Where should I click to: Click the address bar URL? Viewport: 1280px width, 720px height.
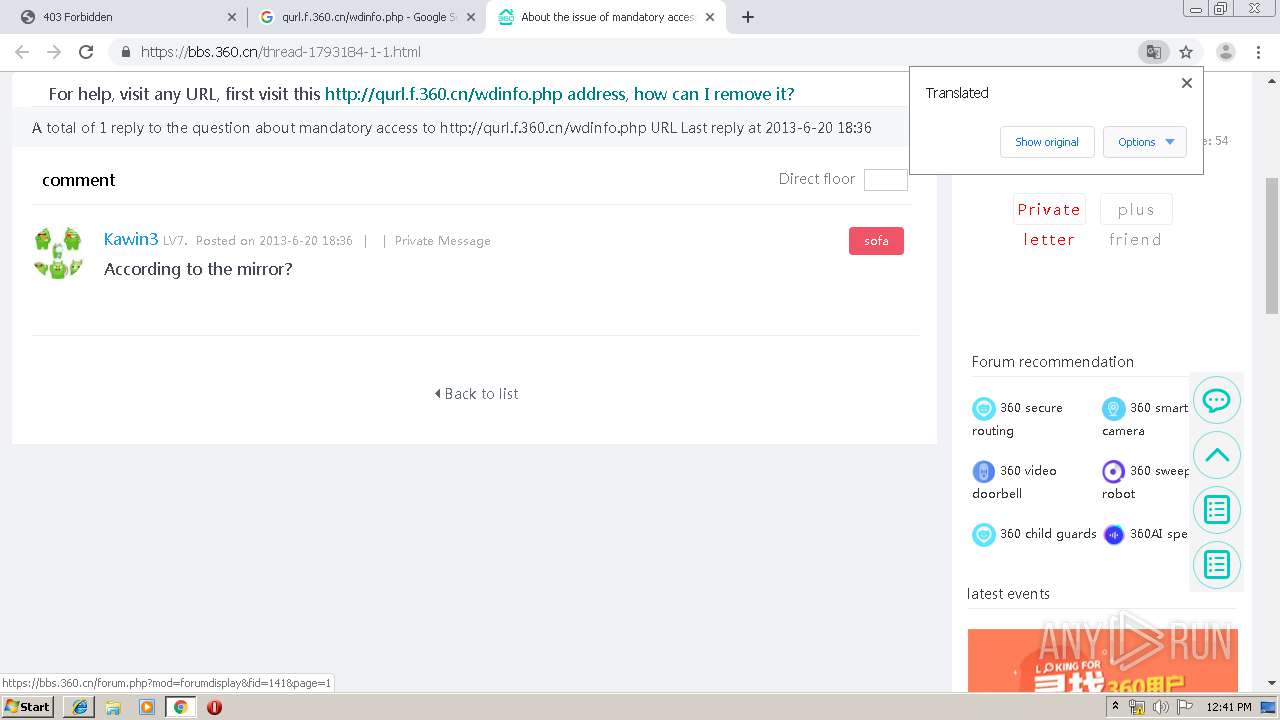280,52
